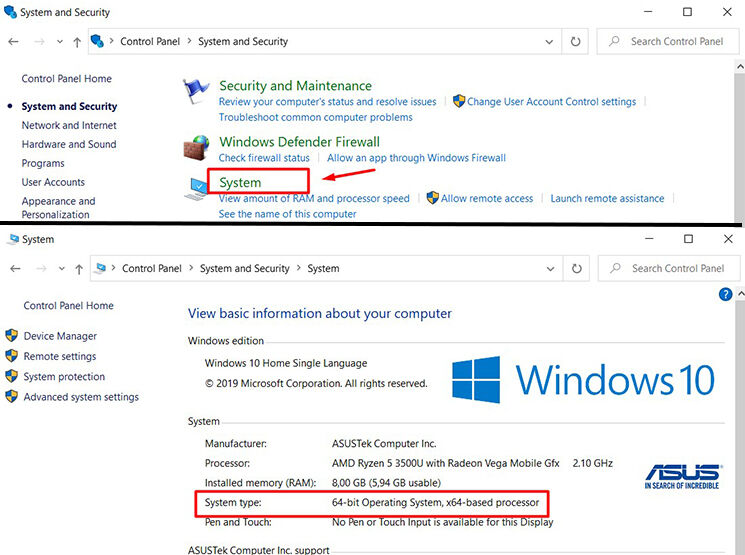This screenshot has height=555, width=745.
Task: Select Hardware and Sound category
Action: [x=69, y=144]
